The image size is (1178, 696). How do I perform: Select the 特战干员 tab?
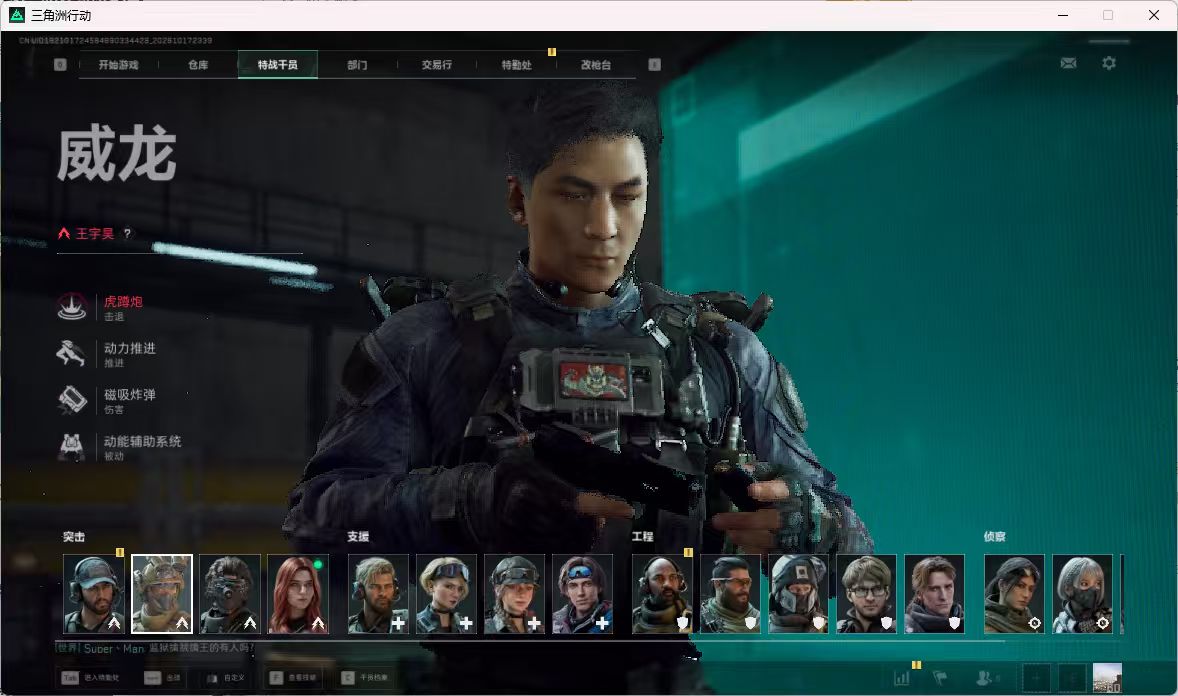click(278, 65)
